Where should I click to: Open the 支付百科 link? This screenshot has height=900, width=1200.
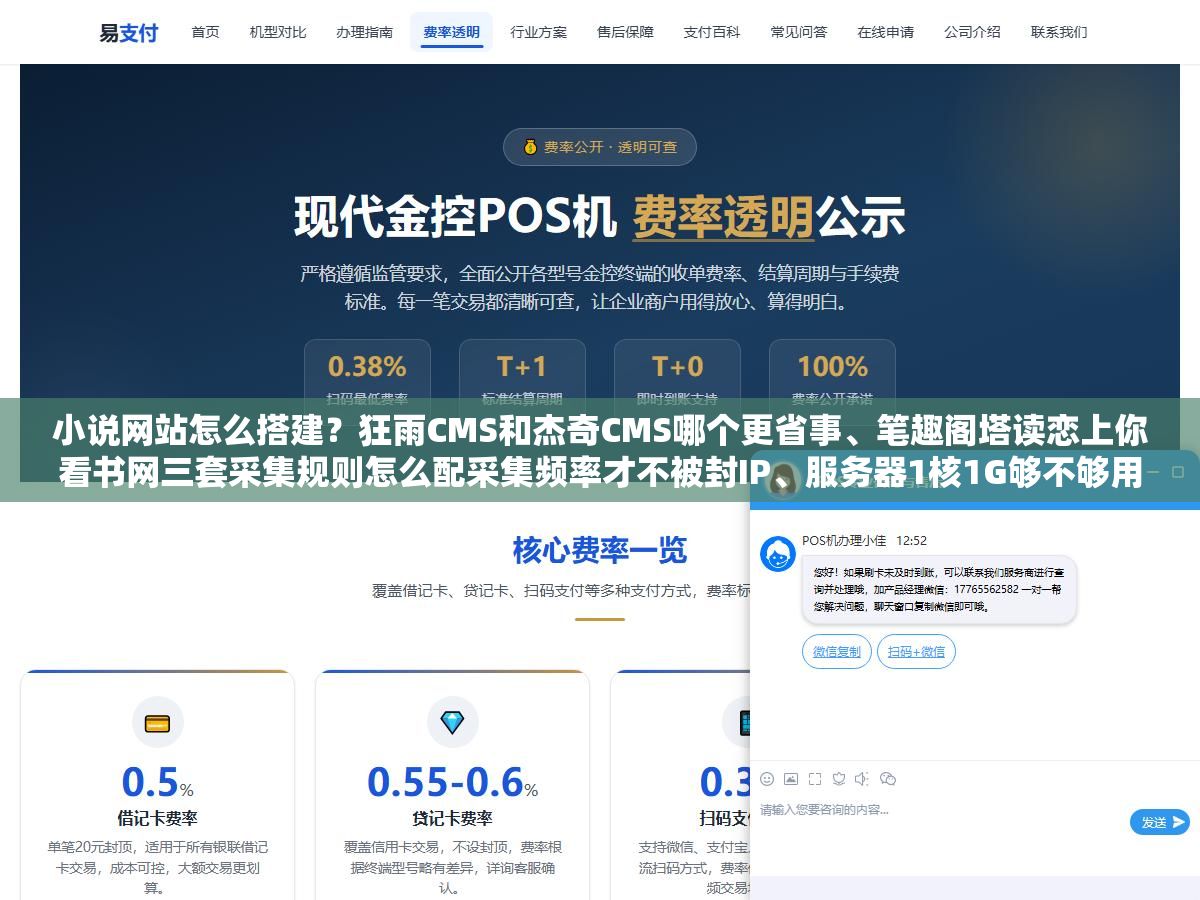pyautogui.click(x=712, y=32)
